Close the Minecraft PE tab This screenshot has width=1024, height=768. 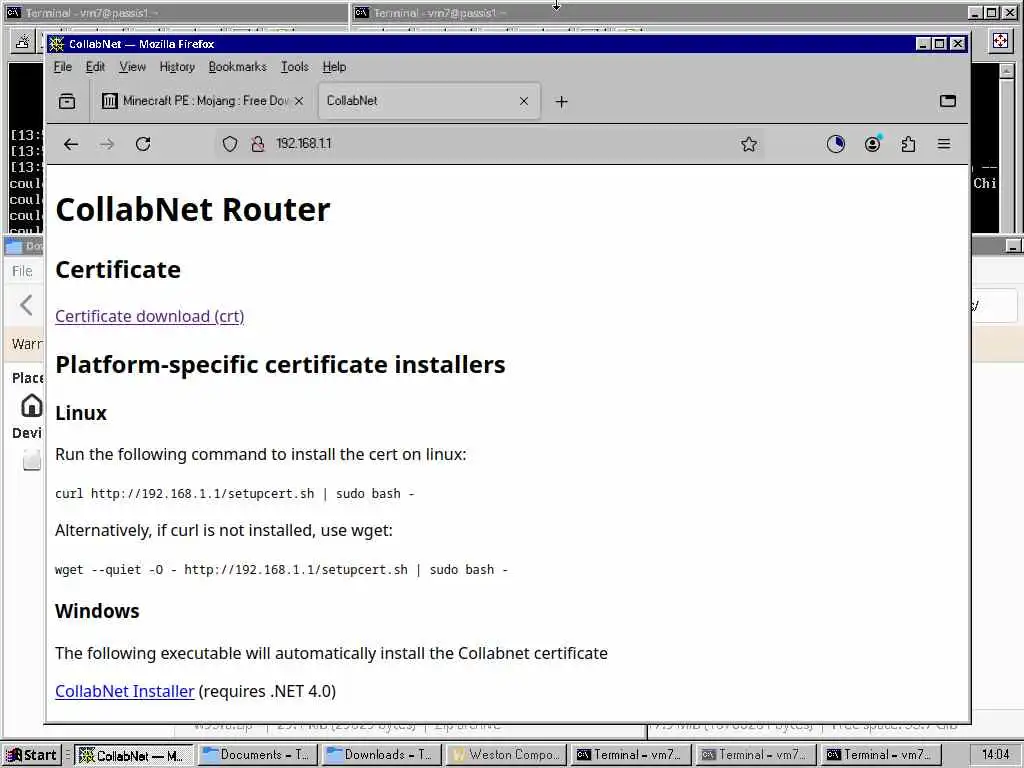tap(299, 101)
